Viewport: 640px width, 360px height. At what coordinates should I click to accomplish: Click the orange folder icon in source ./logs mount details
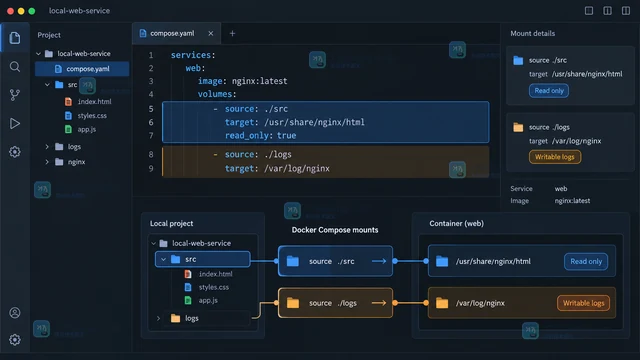(x=518, y=127)
